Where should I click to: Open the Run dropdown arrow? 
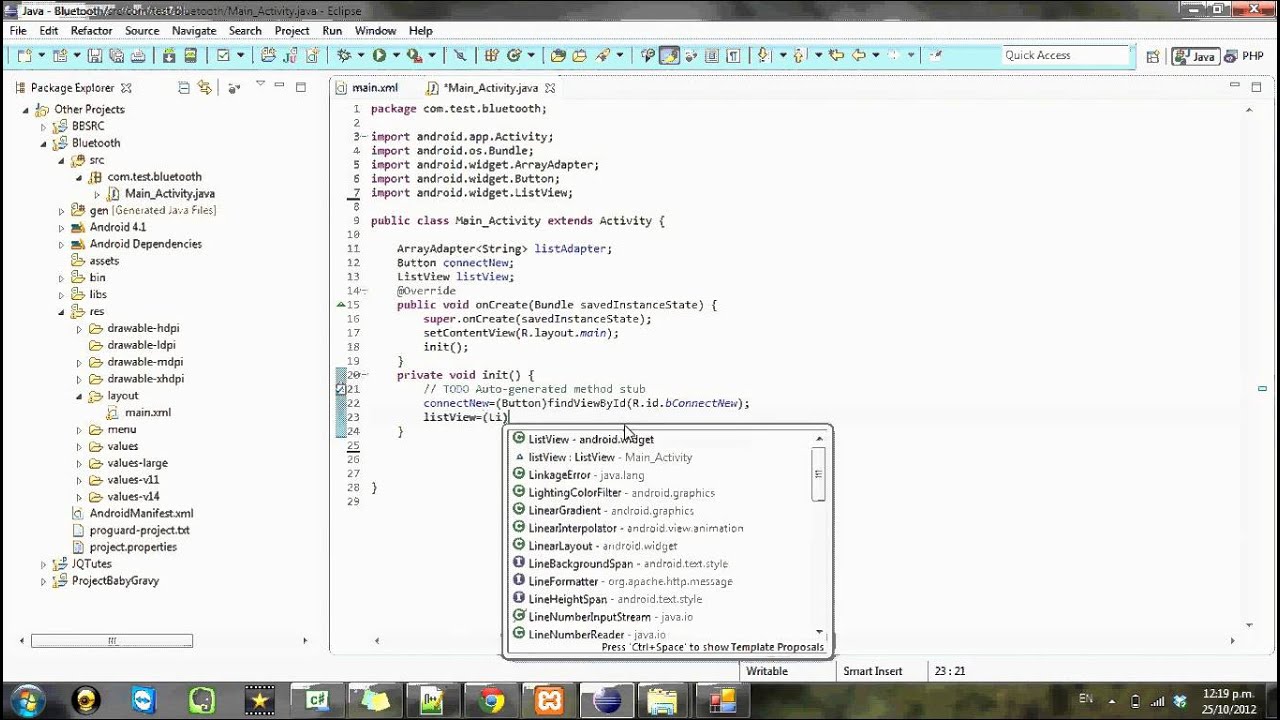[x=396, y=56]
